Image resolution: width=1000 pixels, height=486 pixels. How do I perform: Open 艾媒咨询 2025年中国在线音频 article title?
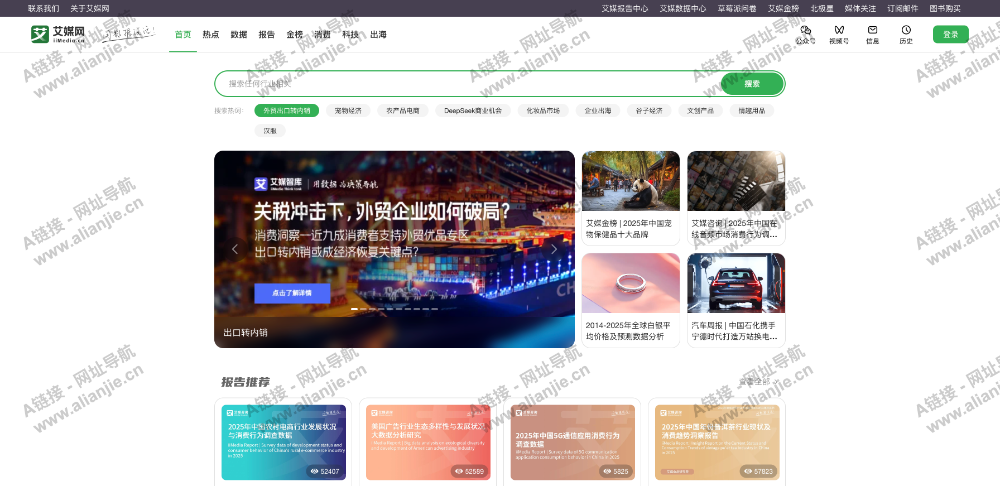coord(735,229)
